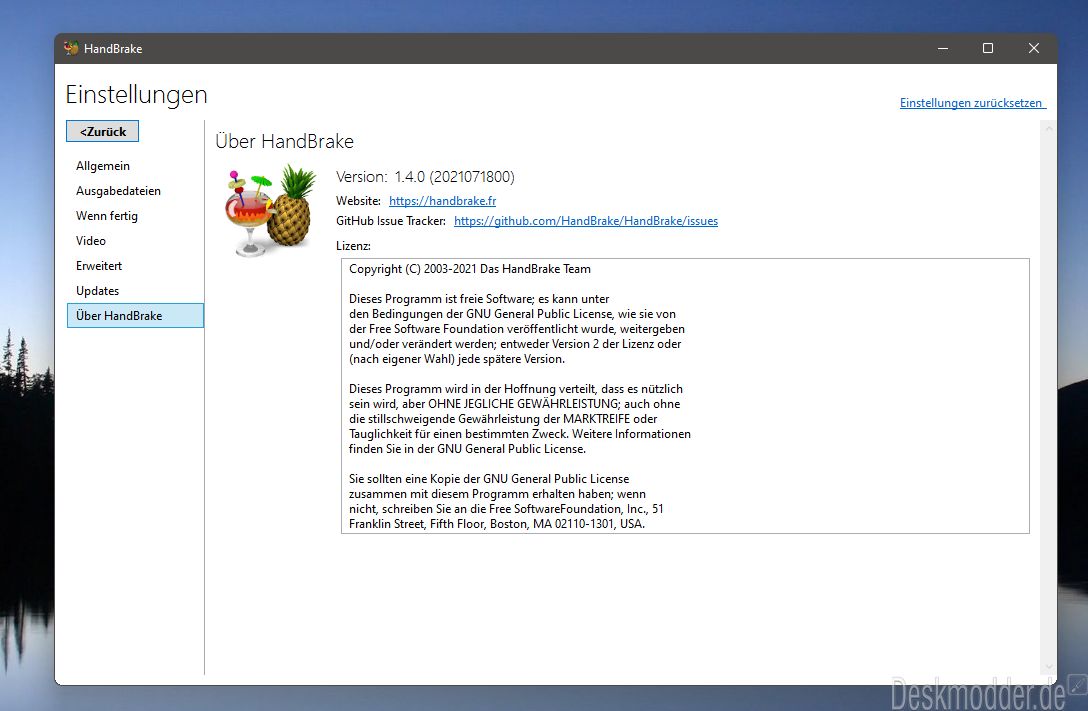The height and width of the screenshot is (711, 1088).
Task: Click the scrollbar up arrow
Action: [x=1048, y=128]
